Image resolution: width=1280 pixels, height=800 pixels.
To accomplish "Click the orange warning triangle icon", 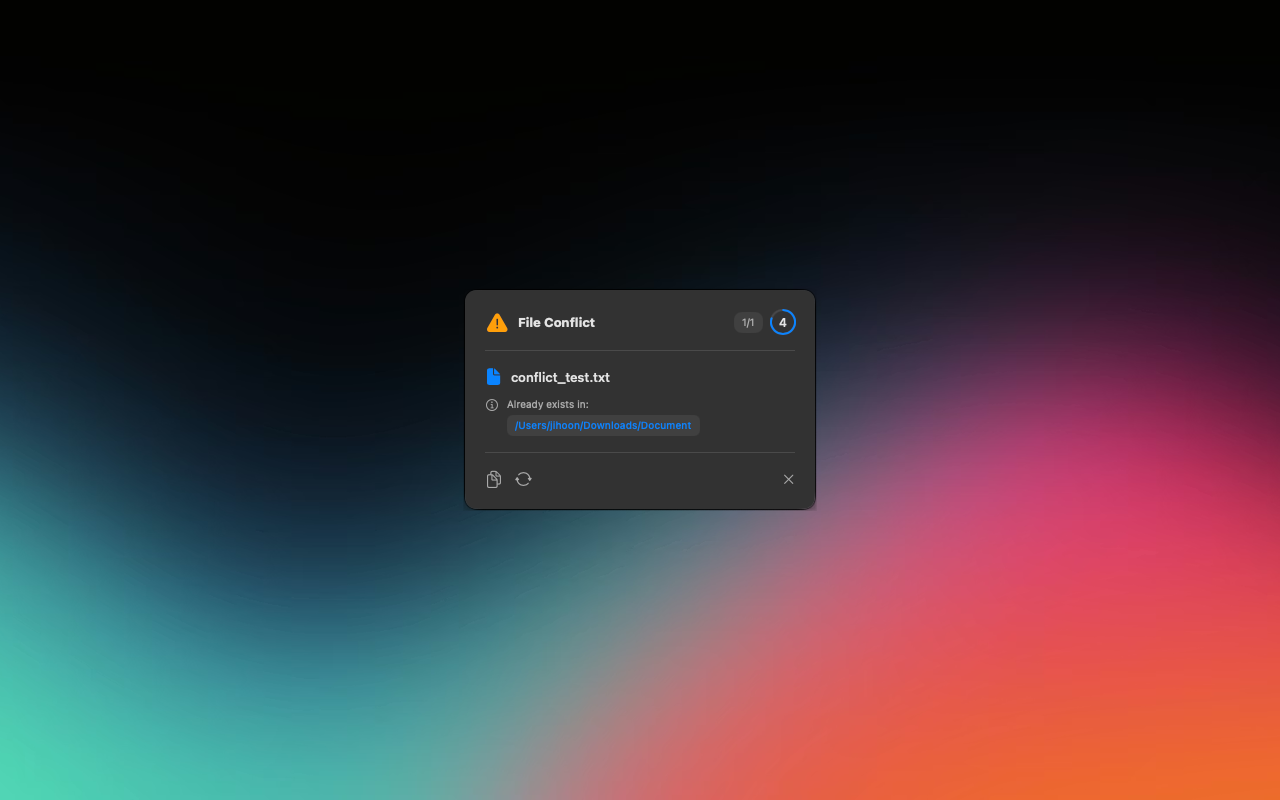I will [x=497, y=323].
